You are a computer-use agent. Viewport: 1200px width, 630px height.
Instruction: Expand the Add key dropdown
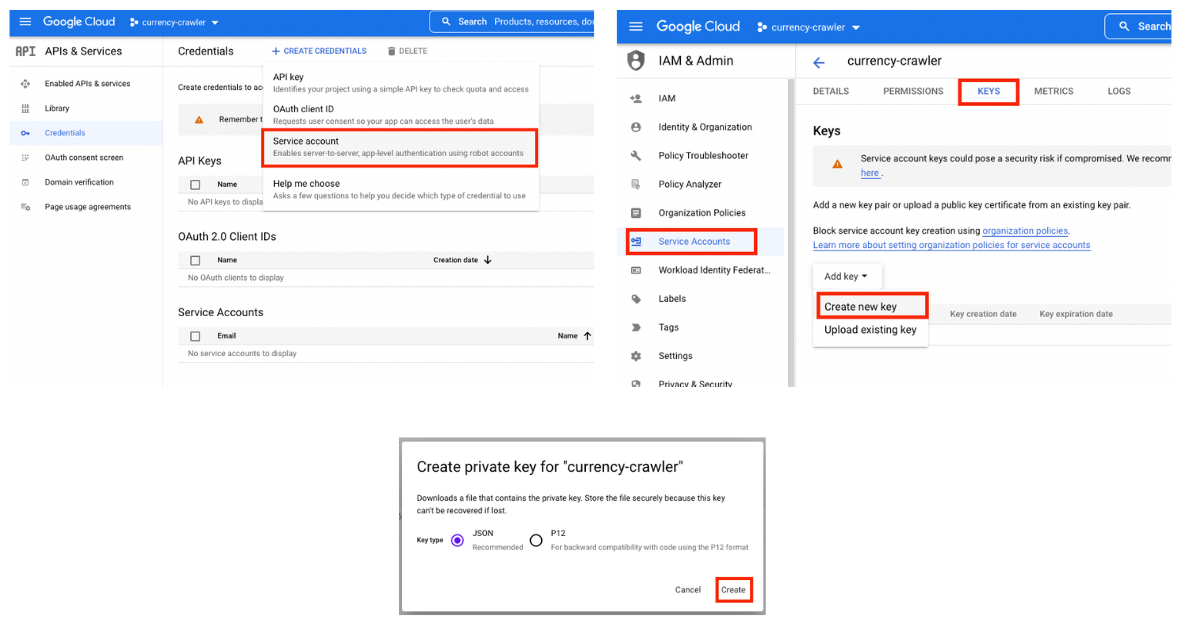point(846,277)
